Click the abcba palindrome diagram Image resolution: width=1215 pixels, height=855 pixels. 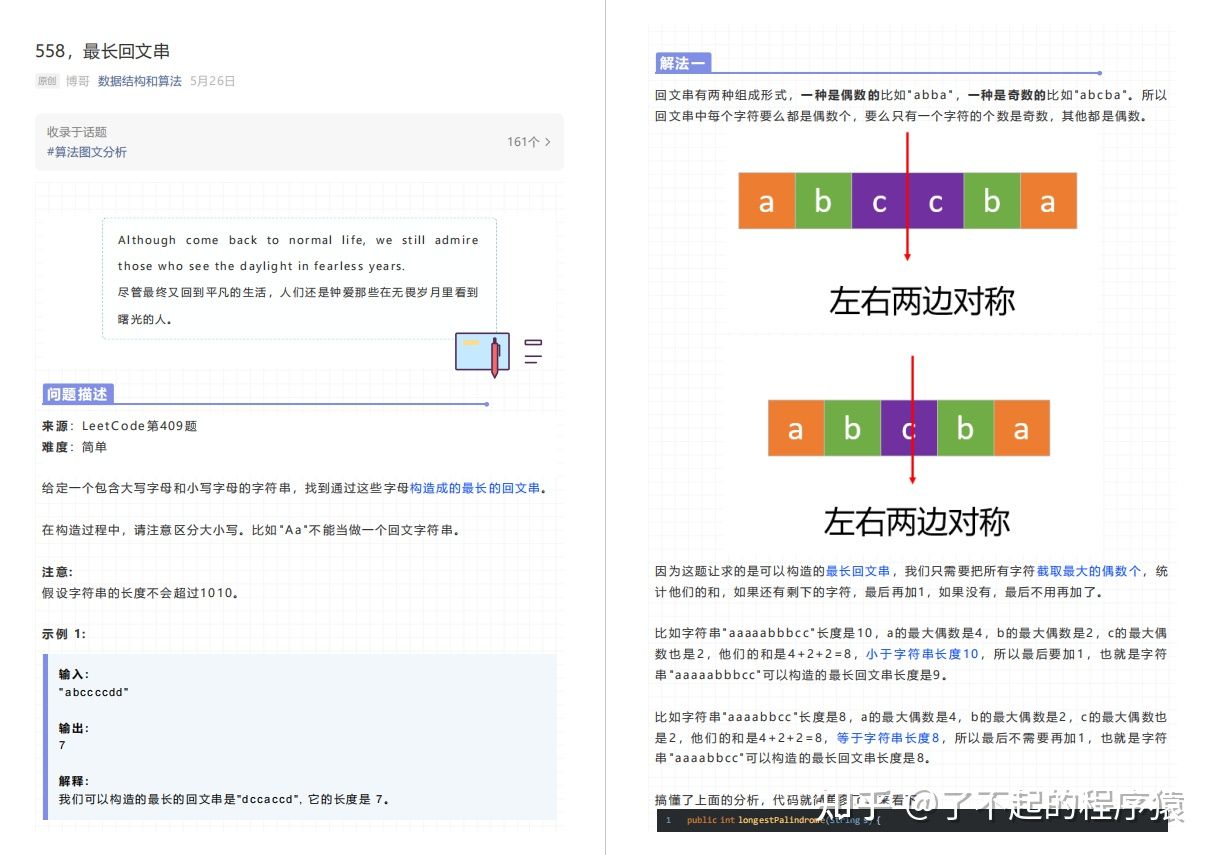click(x=909, y=428)
